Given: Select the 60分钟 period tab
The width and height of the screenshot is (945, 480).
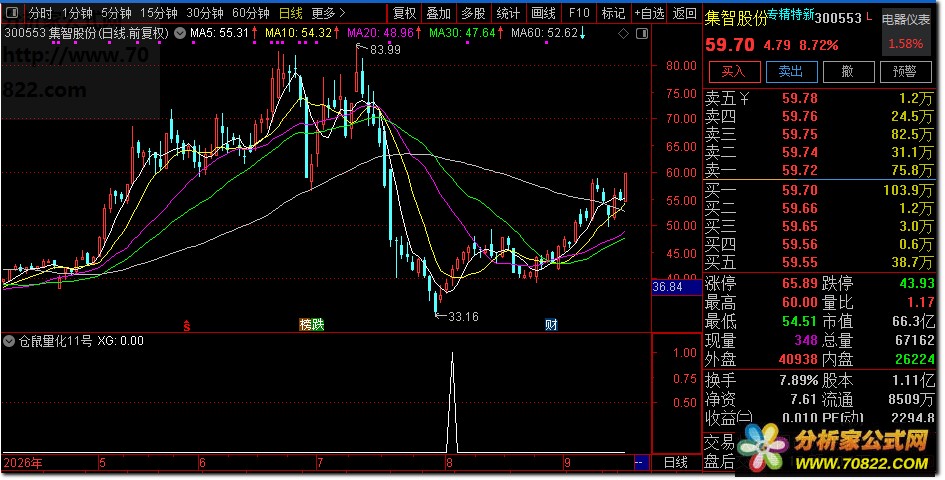Looking at the screenshot, I should (251, 13).
